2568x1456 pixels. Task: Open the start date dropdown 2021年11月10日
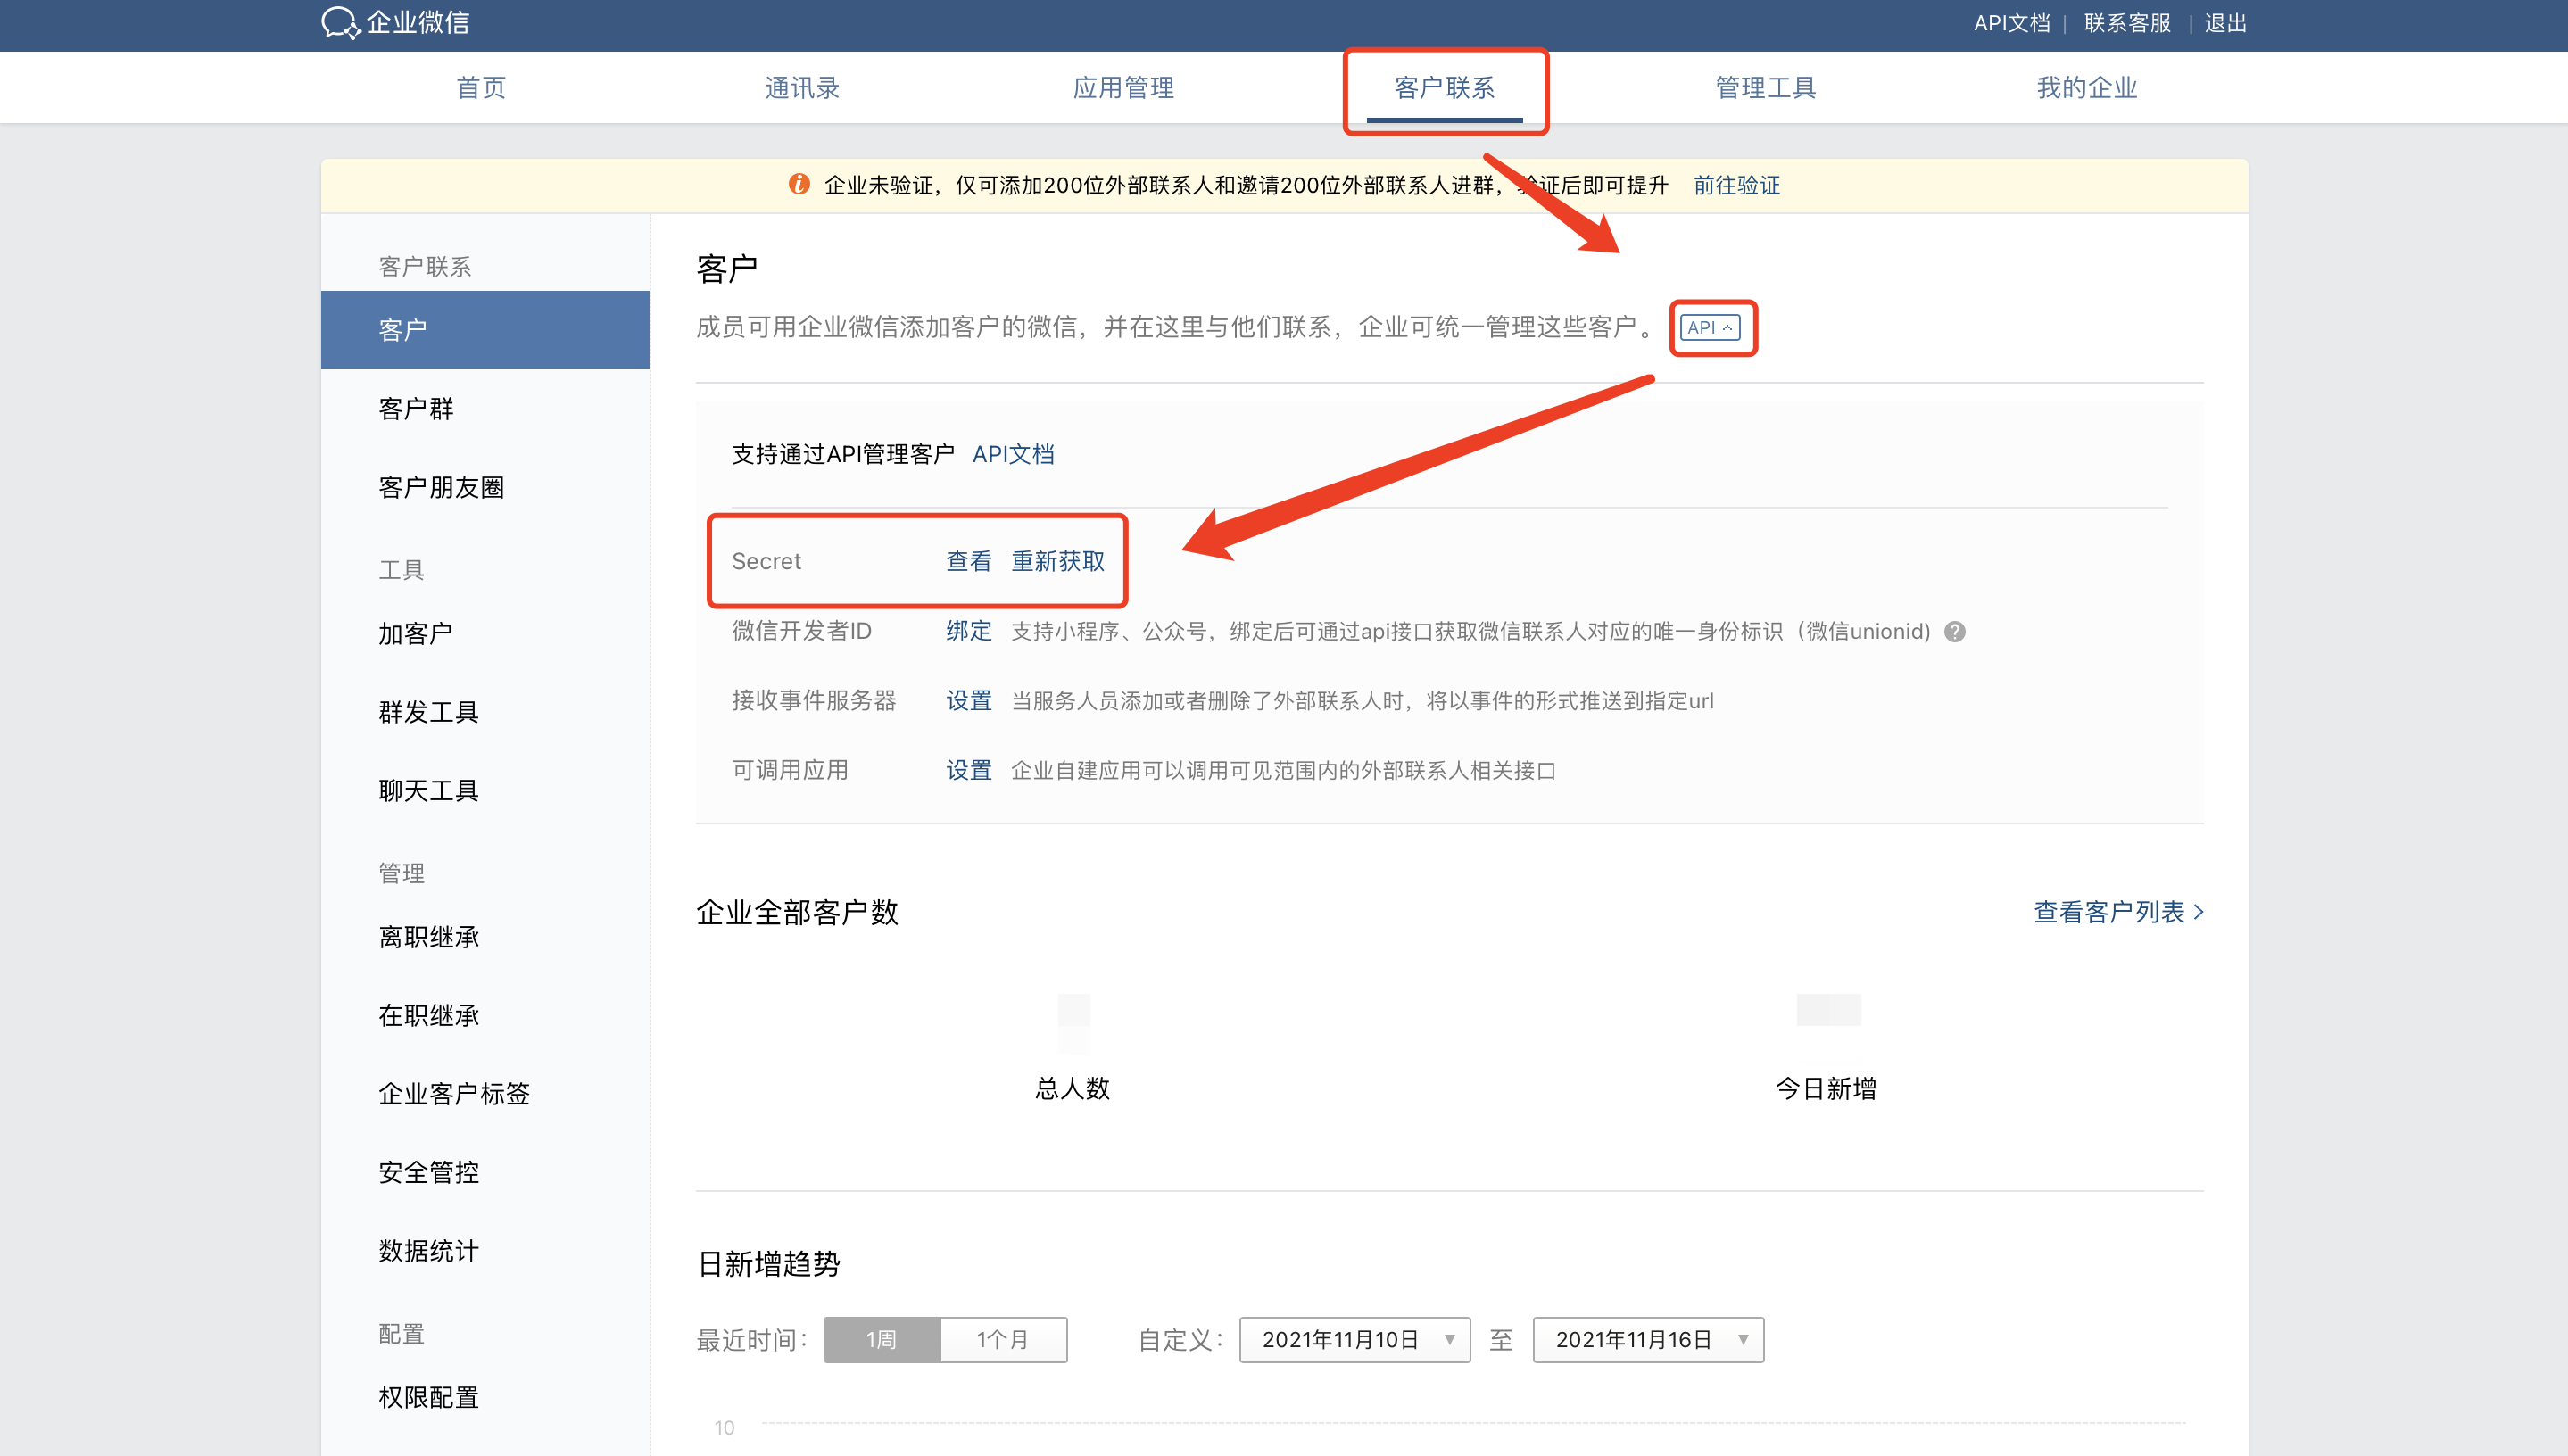tap(1354, 1340)
